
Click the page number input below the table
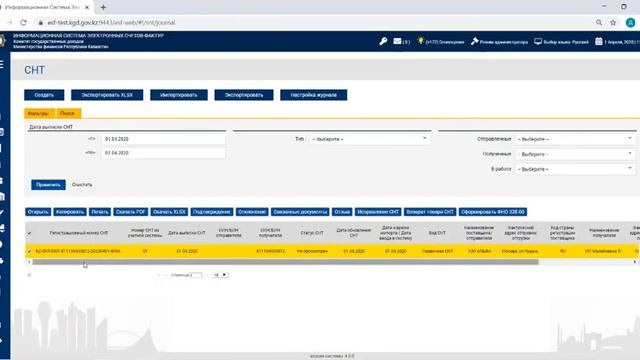(196, 275)
